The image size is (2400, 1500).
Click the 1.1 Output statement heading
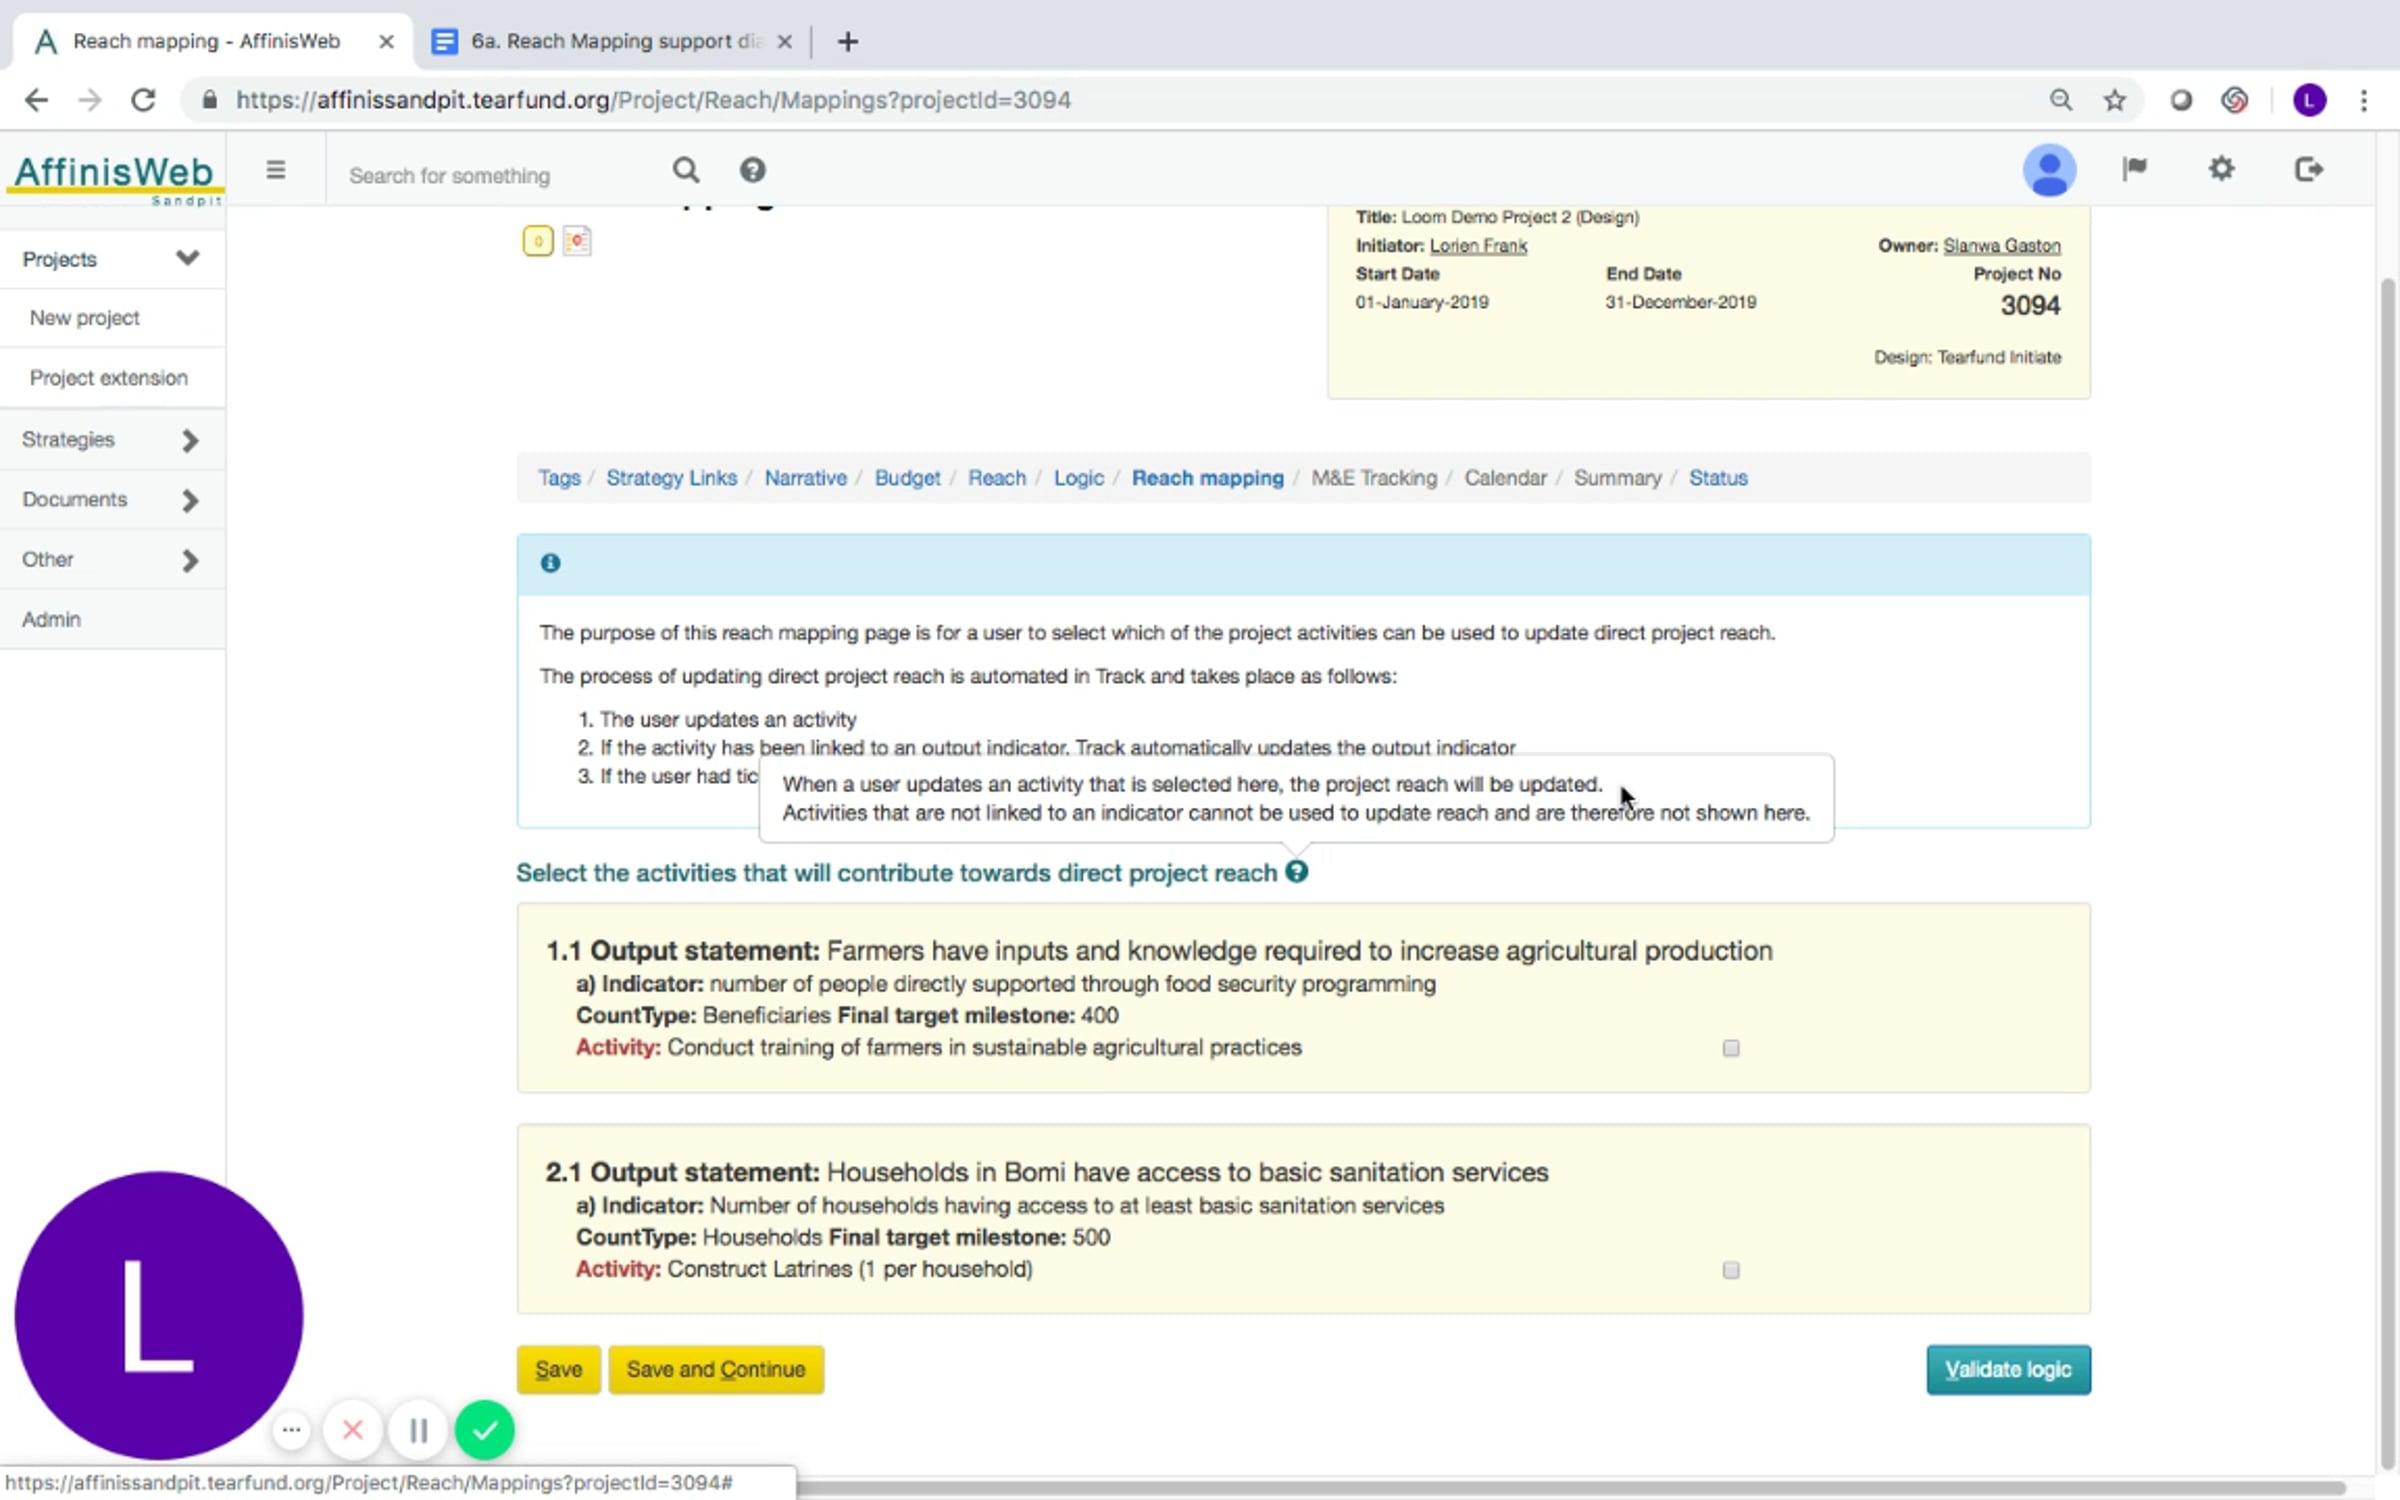(x=1159, y=951)
